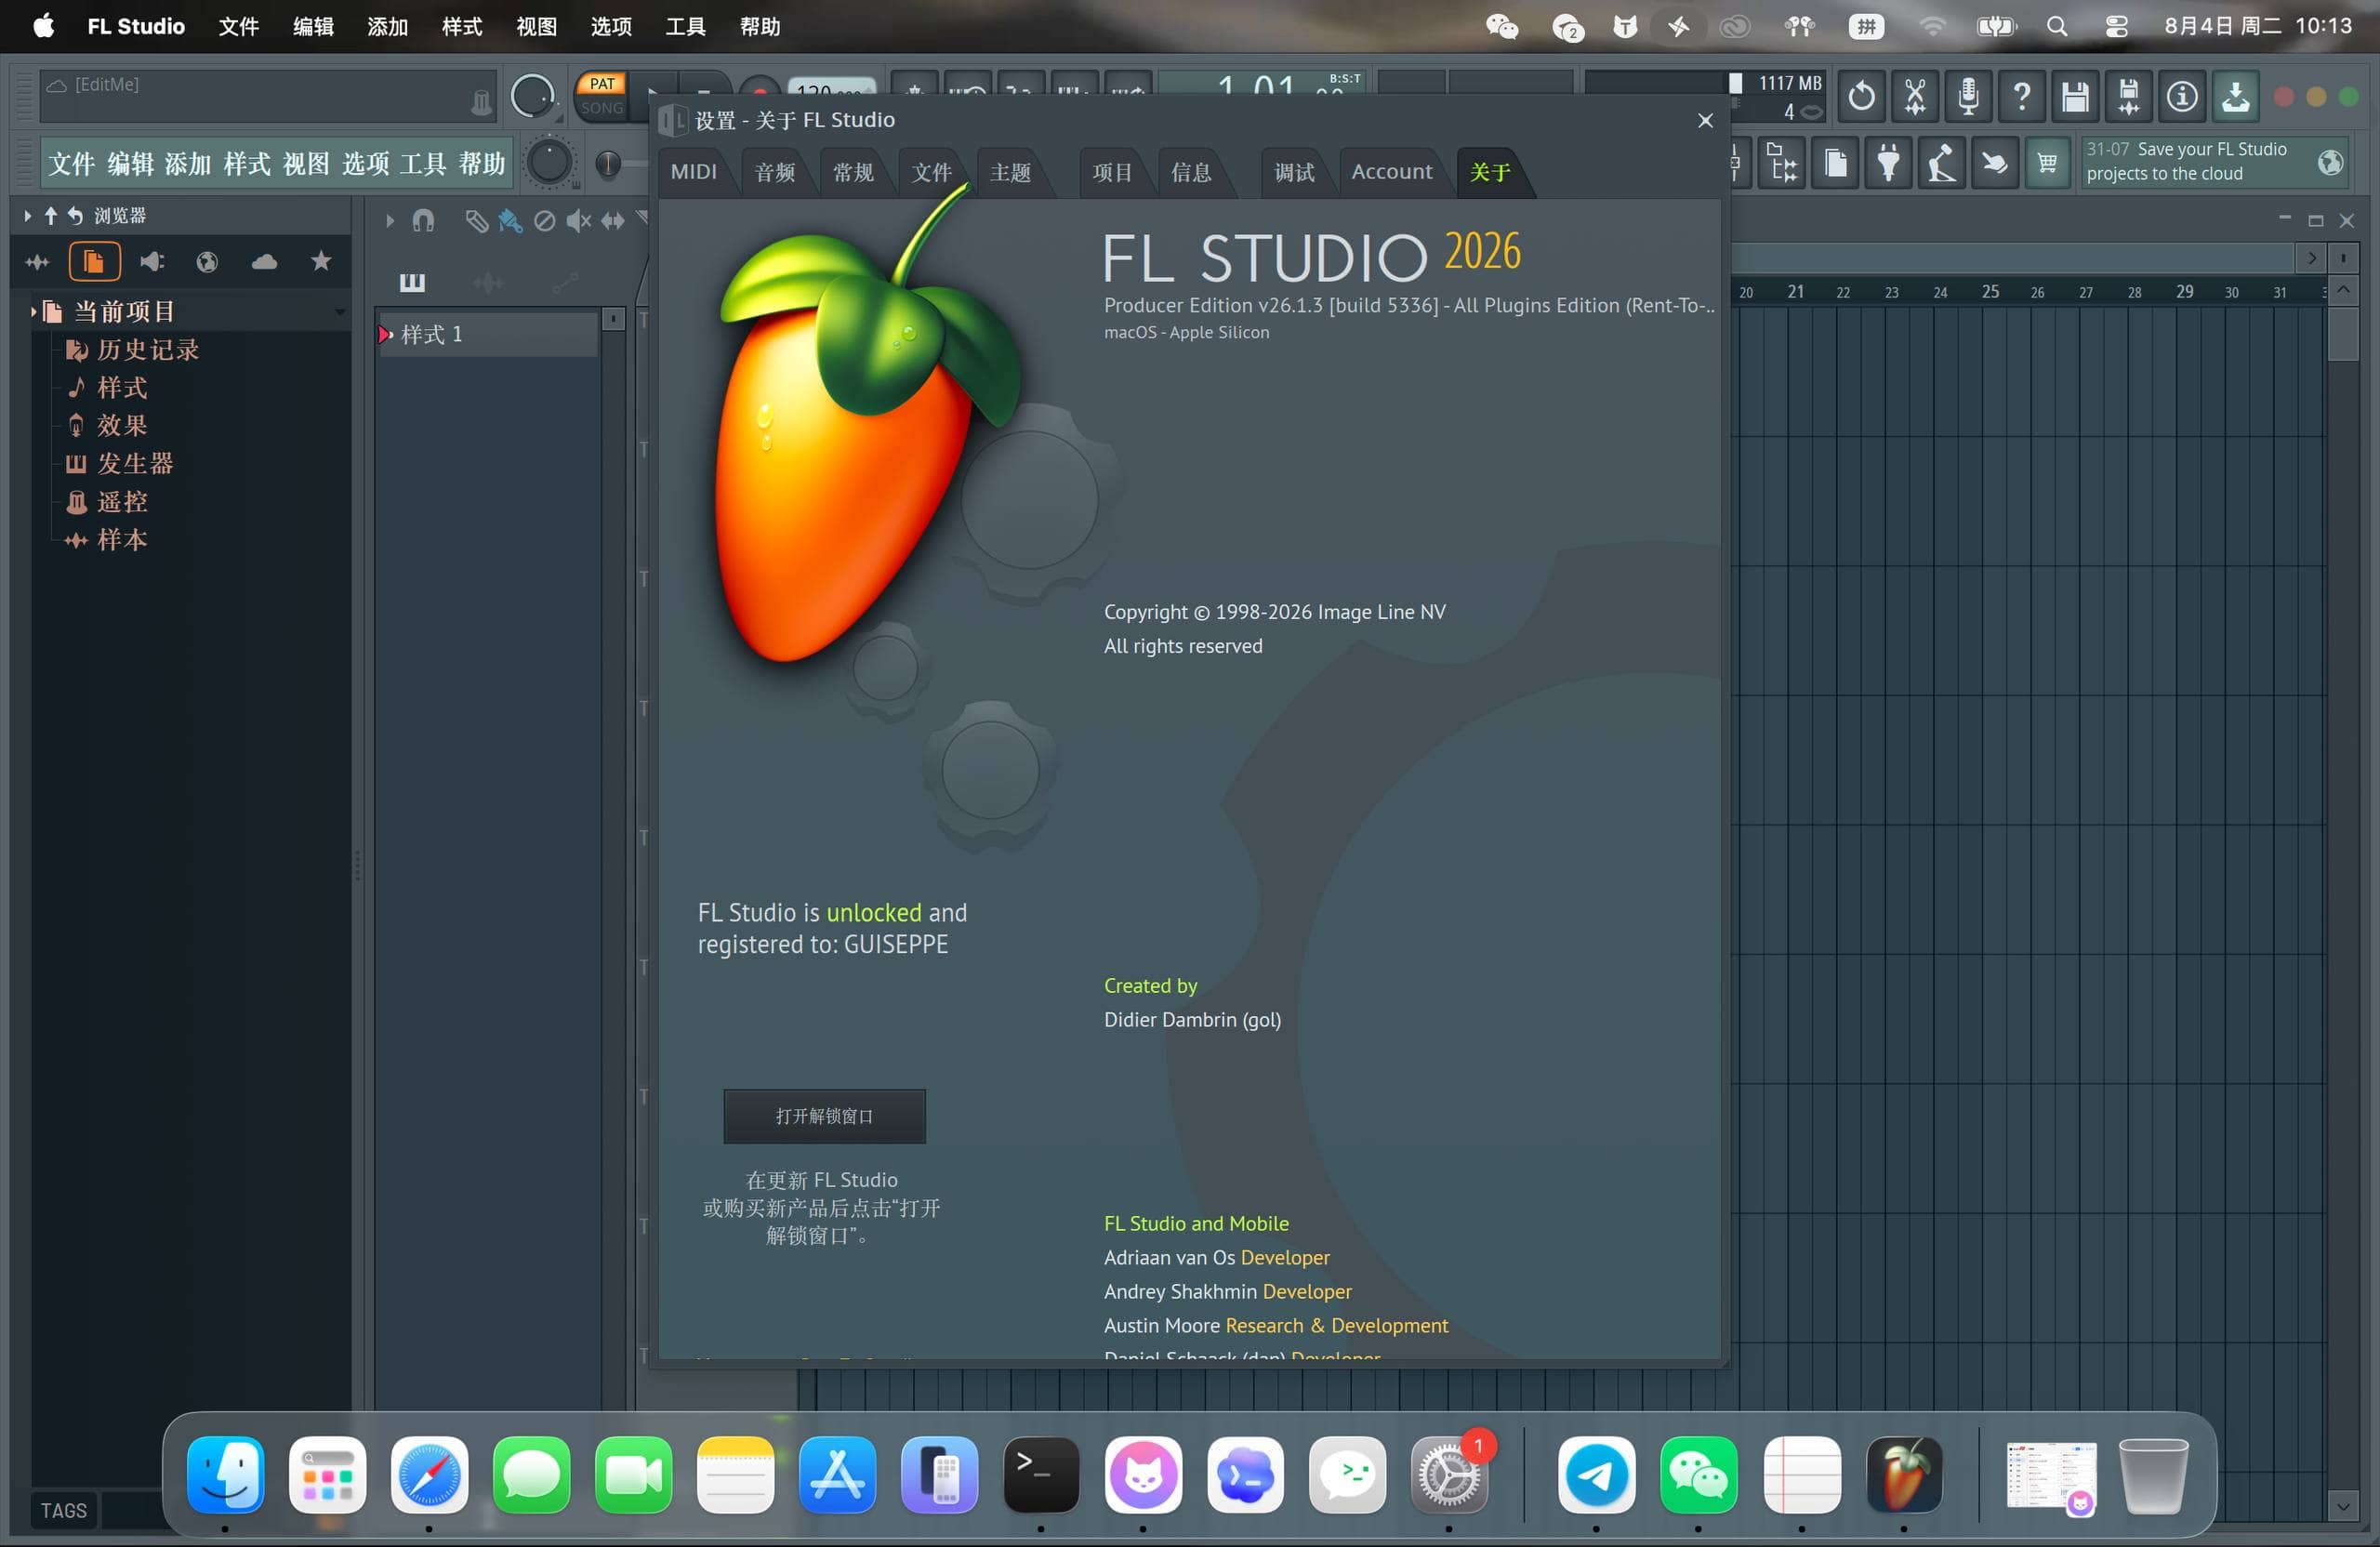Click scroll-down arrow at playlist bottom right
This screenshot has width=2380, height=1547.
(x=2343, y=1506)
